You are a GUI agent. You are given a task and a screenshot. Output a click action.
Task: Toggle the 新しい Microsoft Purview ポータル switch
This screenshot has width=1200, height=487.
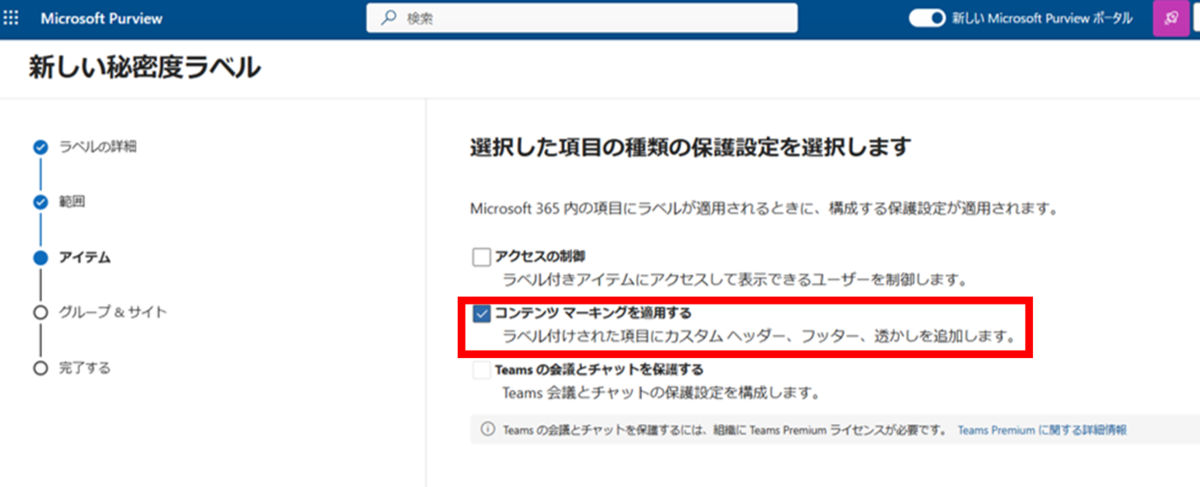(926, 18)
